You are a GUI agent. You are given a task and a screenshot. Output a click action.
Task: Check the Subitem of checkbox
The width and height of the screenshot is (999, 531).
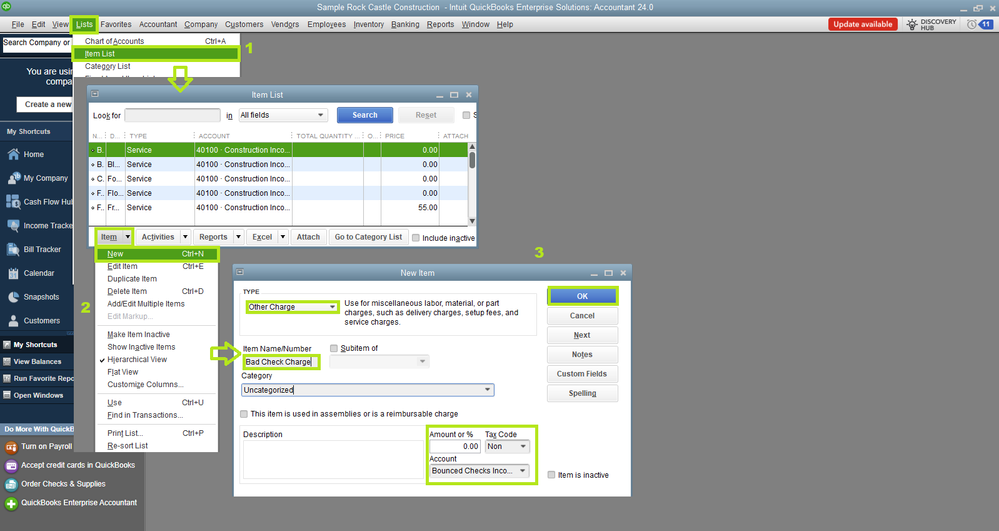point(334,348)
